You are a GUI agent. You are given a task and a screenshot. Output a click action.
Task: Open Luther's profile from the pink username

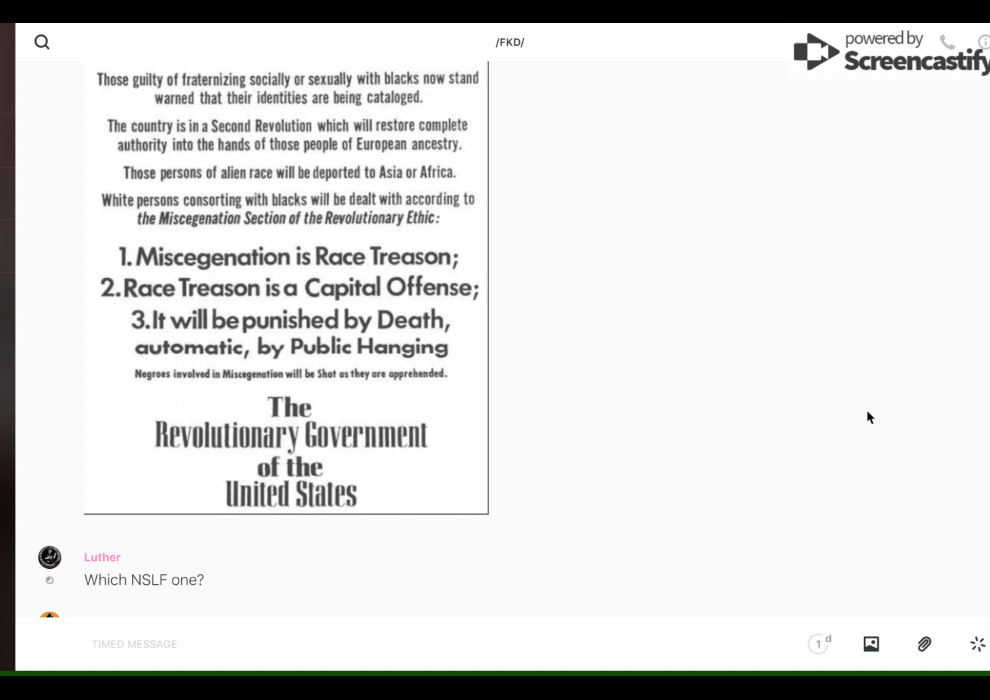tap(102, 557)
